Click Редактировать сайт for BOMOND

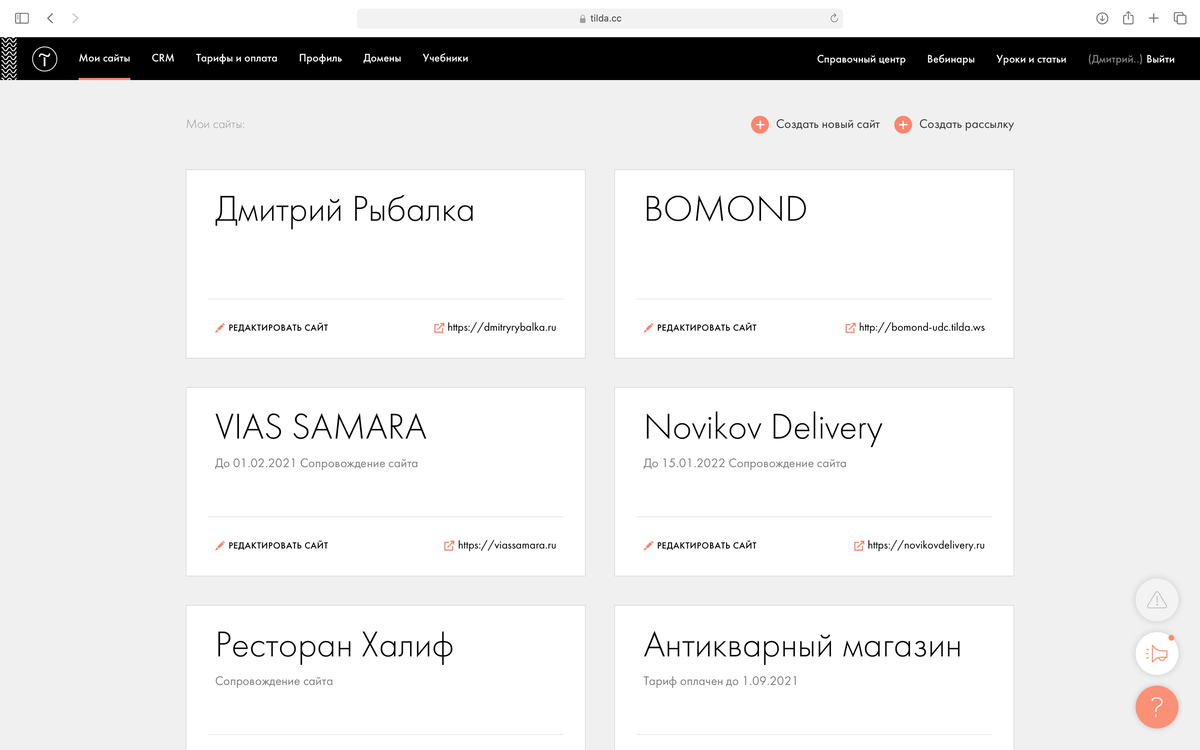pos(706,328)
